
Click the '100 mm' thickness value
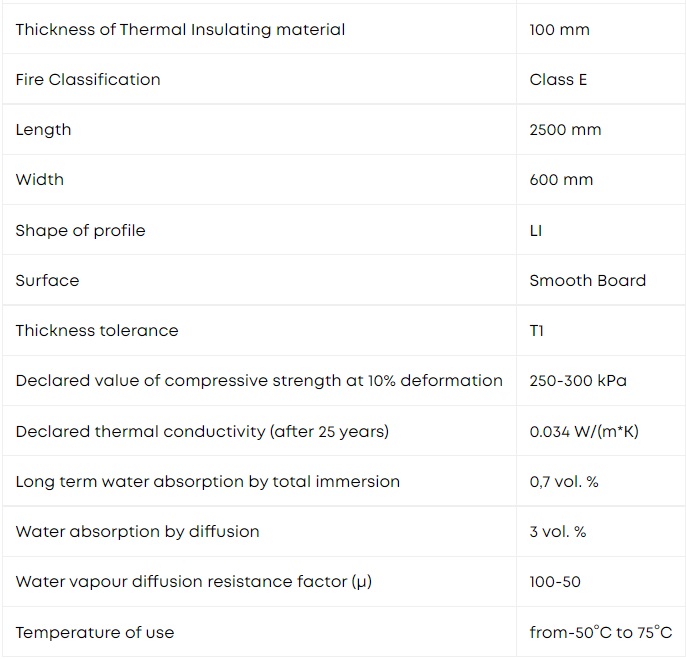pos(560,30)
